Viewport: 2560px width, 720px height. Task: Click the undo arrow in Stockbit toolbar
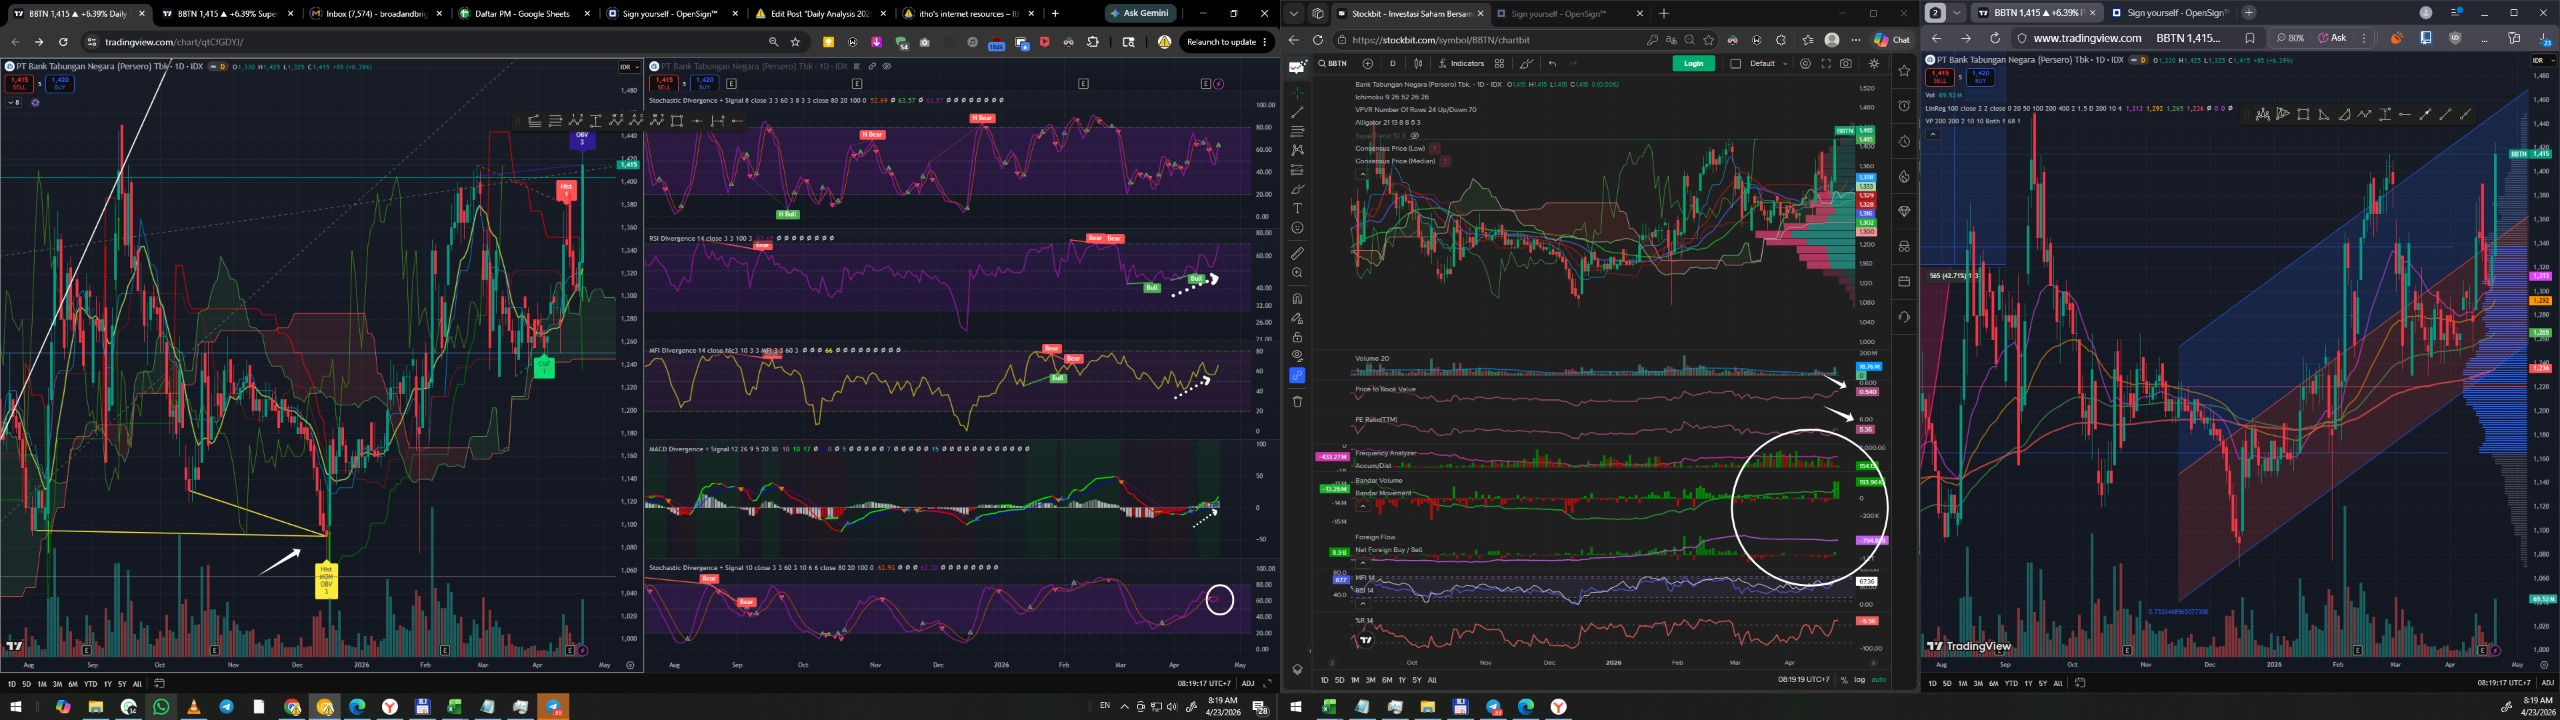pos(1552,63)
